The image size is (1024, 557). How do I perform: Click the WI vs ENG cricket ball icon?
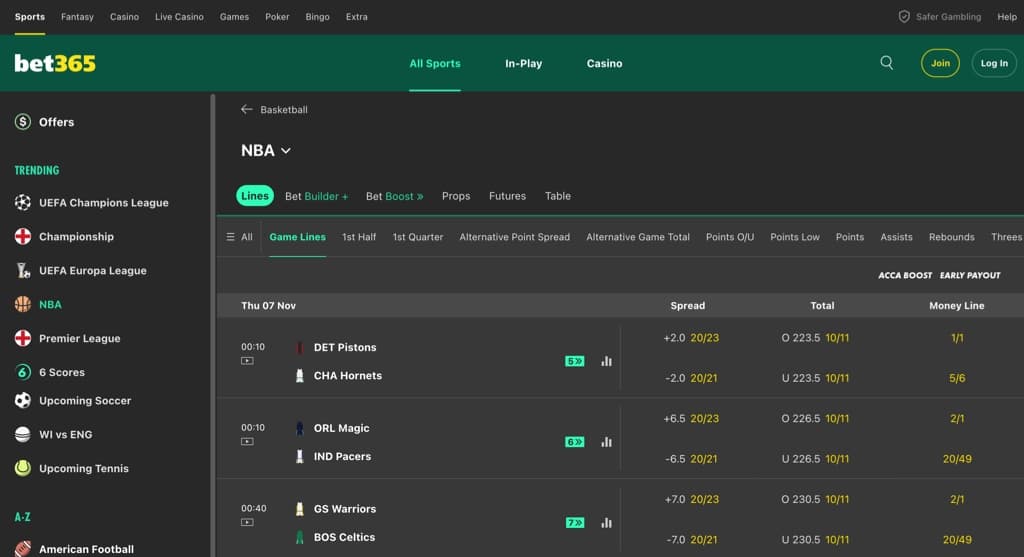coord(23,434)
